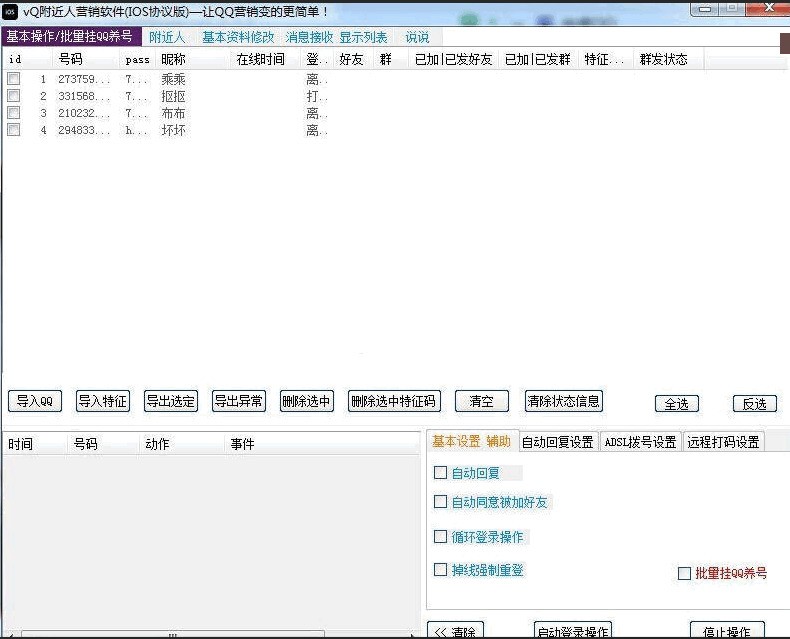
Task: Click the app icon in title bar
Action: click(x=10, y=12)
